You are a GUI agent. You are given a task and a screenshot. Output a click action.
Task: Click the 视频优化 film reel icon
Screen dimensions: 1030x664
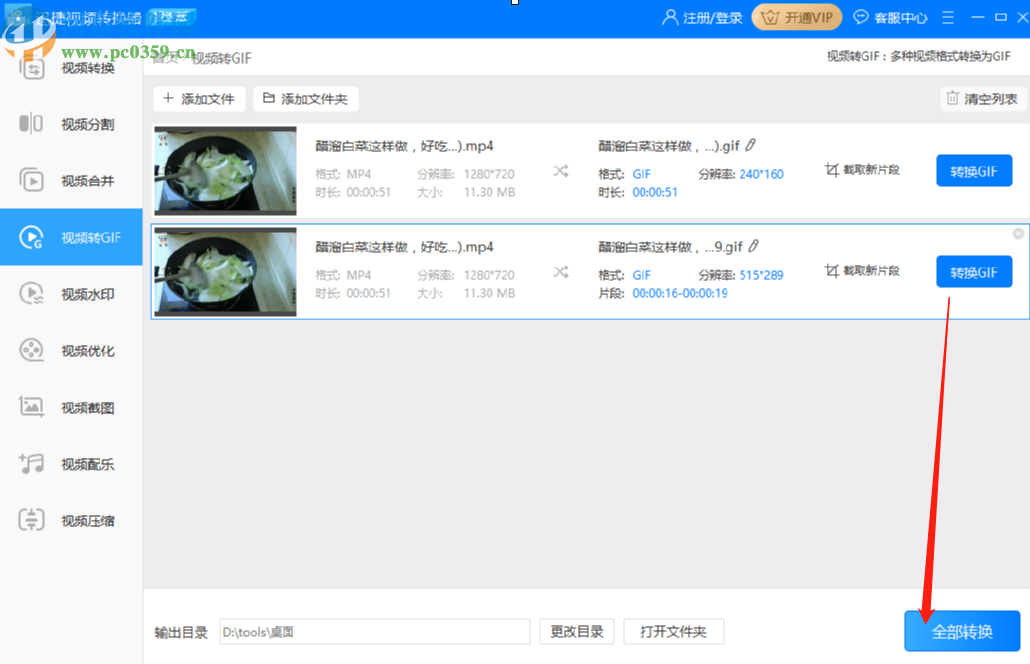click(31, 350)
